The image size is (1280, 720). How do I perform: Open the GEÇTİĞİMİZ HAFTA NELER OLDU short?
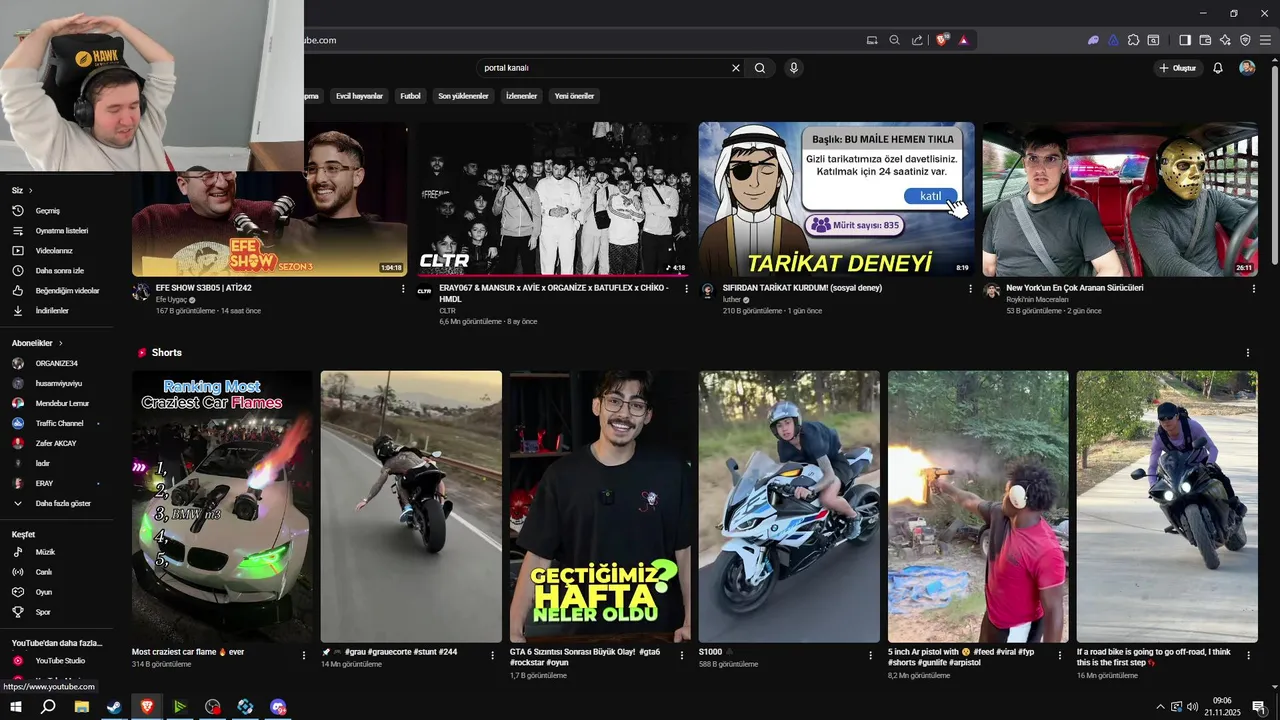pos(600,506)
